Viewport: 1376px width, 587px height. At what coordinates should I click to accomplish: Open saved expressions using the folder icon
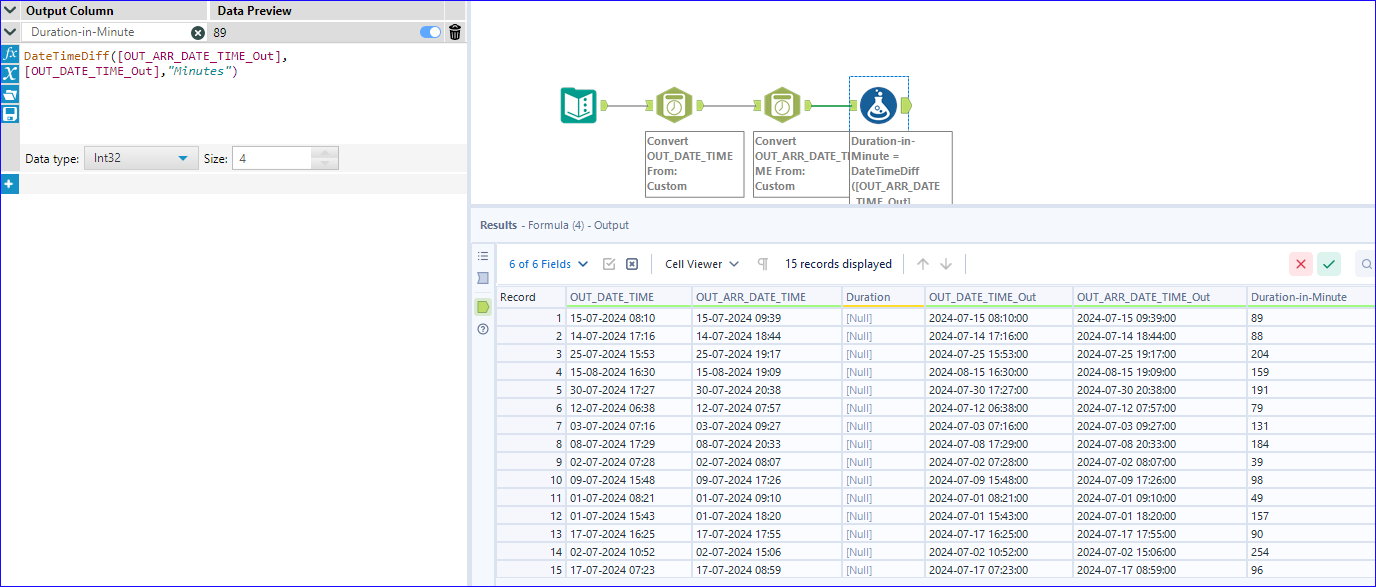pos(10,94)
